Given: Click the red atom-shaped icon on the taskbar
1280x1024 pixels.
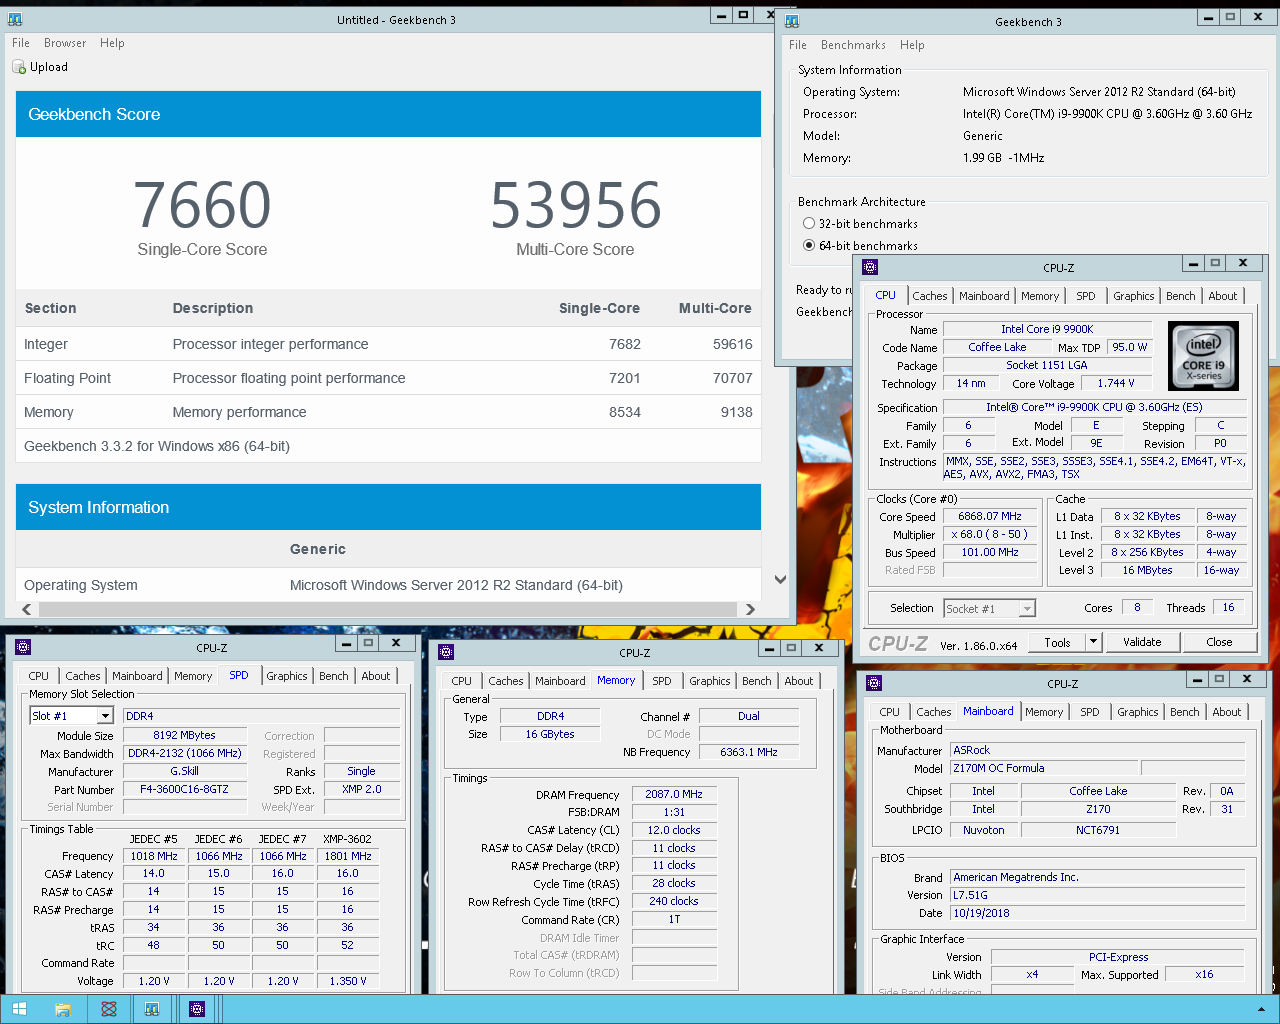Looking at the screenshot, I should pyautogui.click(x=109, y=1009).
